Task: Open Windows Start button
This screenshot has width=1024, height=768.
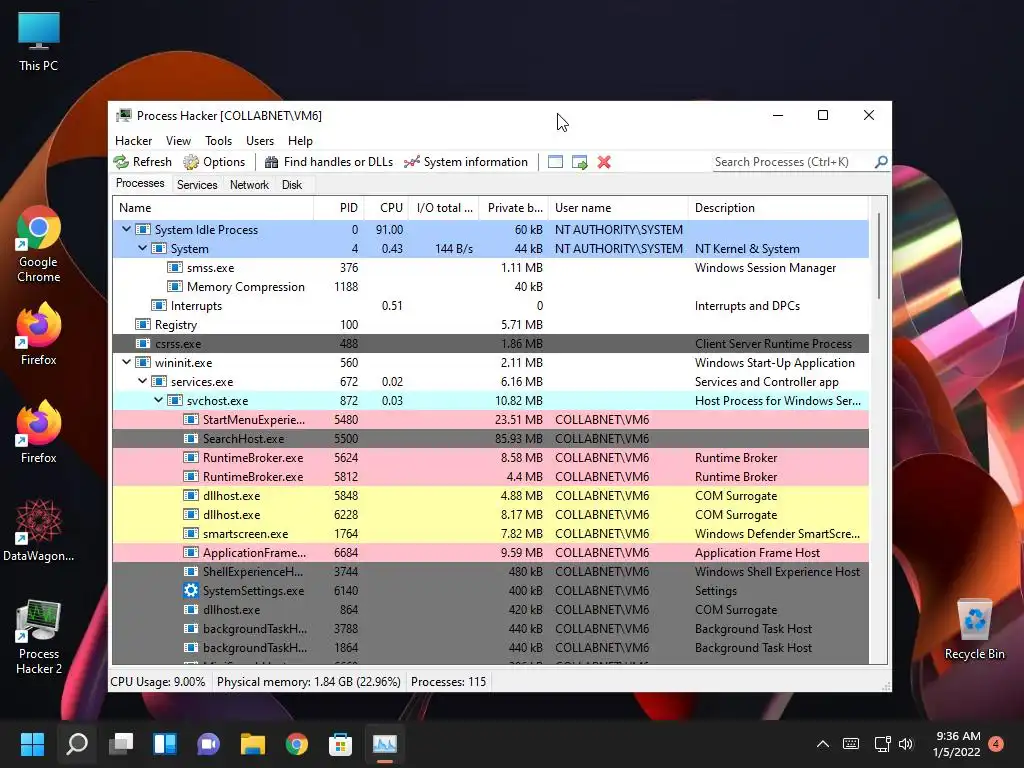Action: pos(32,744)
